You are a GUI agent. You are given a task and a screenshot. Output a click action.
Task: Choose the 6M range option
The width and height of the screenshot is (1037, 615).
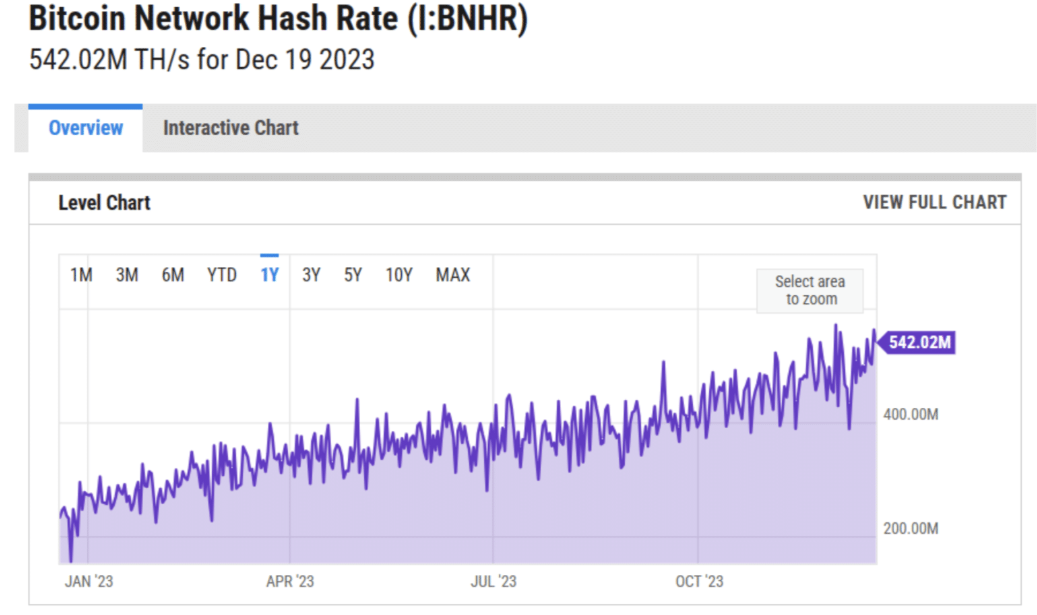coord(173,275)
